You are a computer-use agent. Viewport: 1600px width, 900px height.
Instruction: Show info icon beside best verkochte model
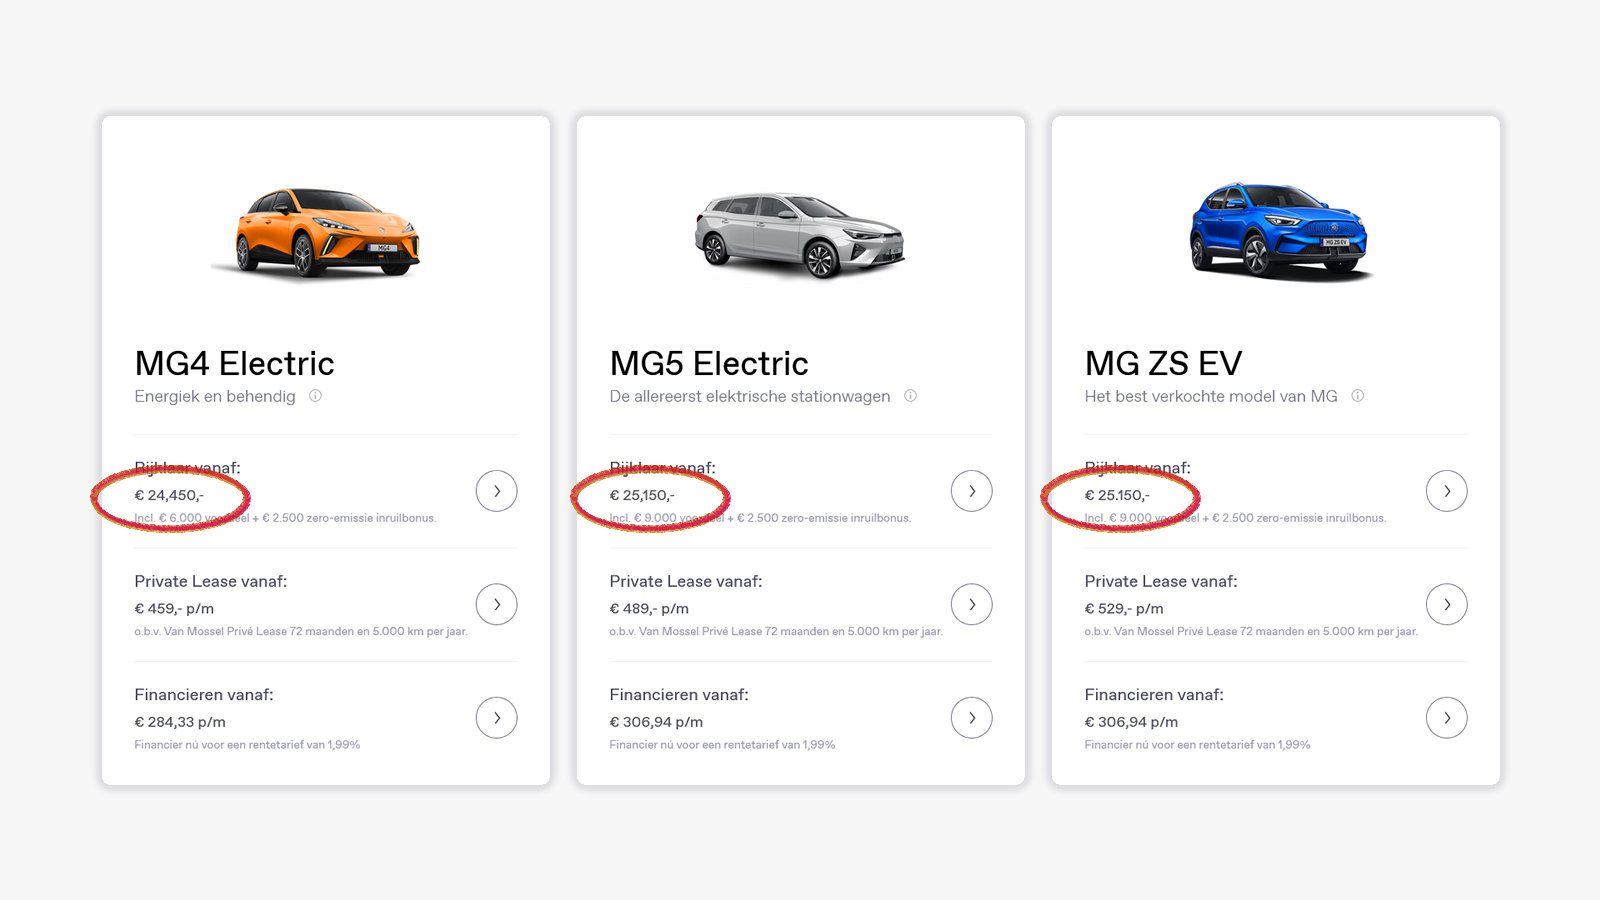click(x=1357, y=396)
